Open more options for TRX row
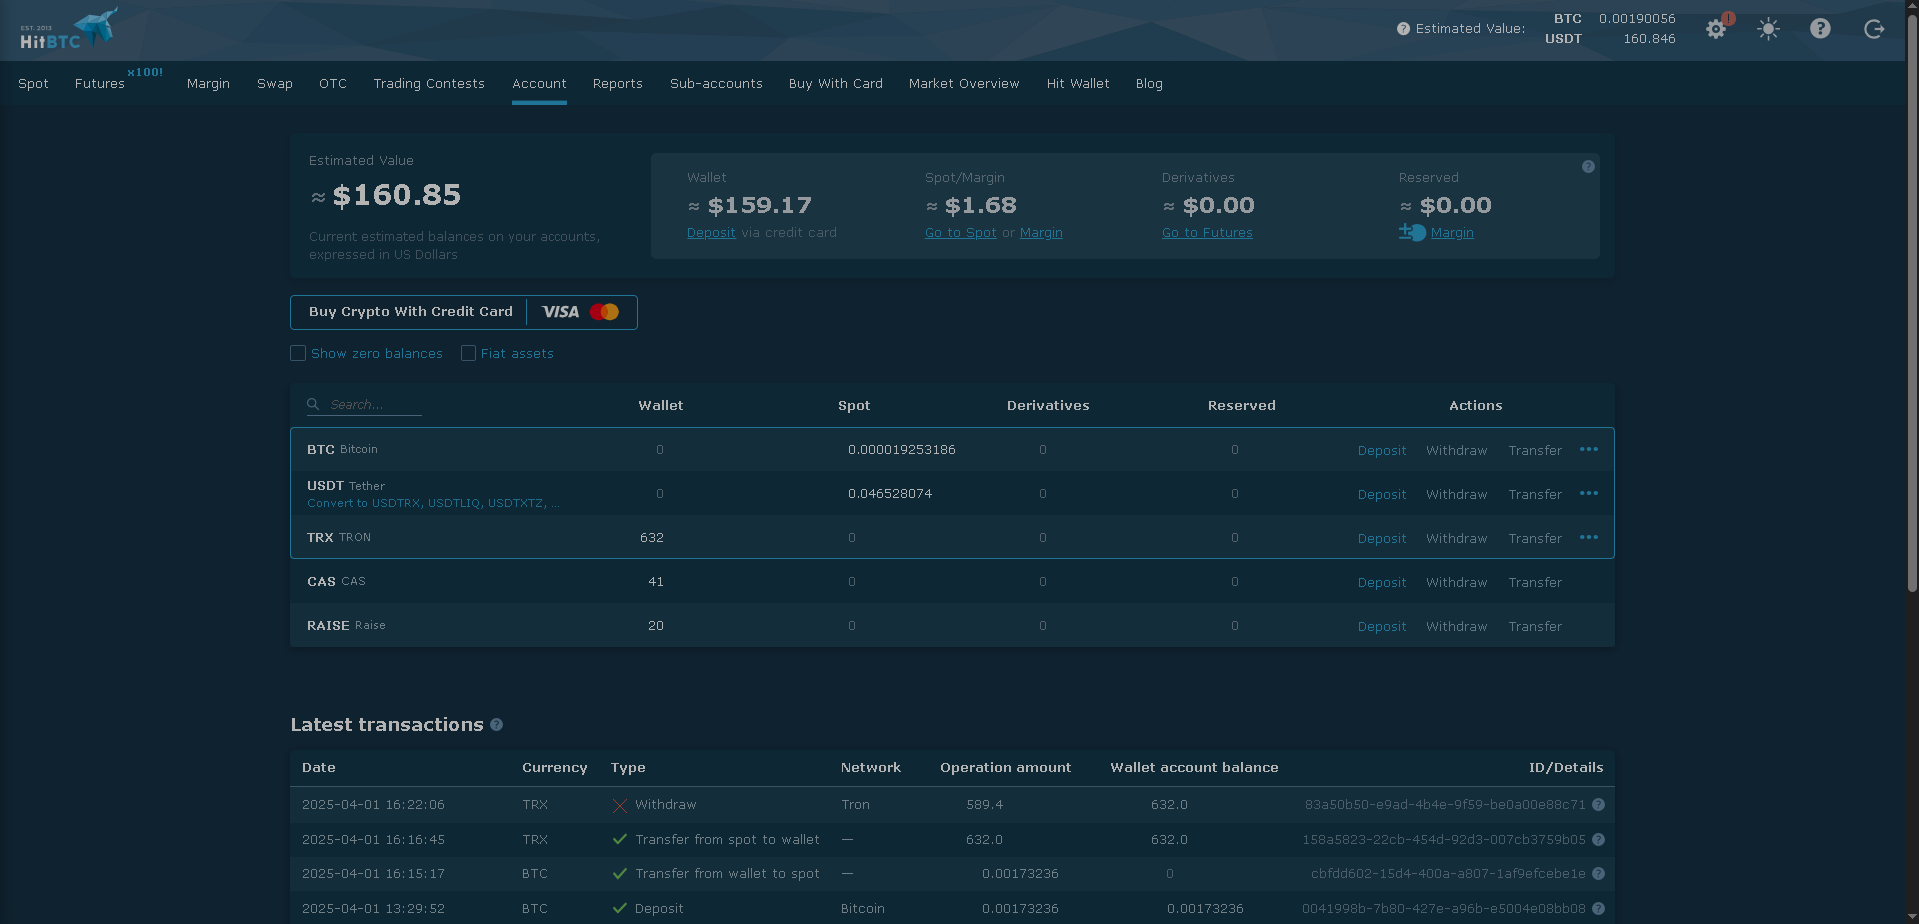Screen dimensions: 1919x924 pyautogui.click(x=1589, y=538)
